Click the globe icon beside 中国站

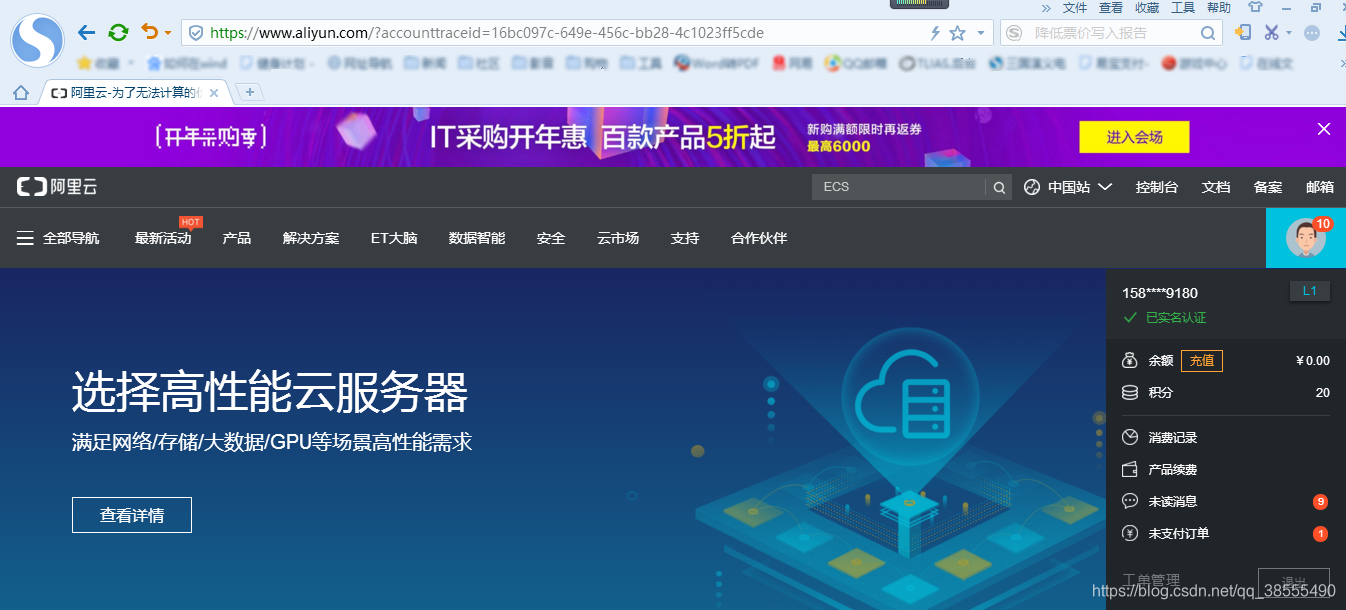pos(1032,187)
